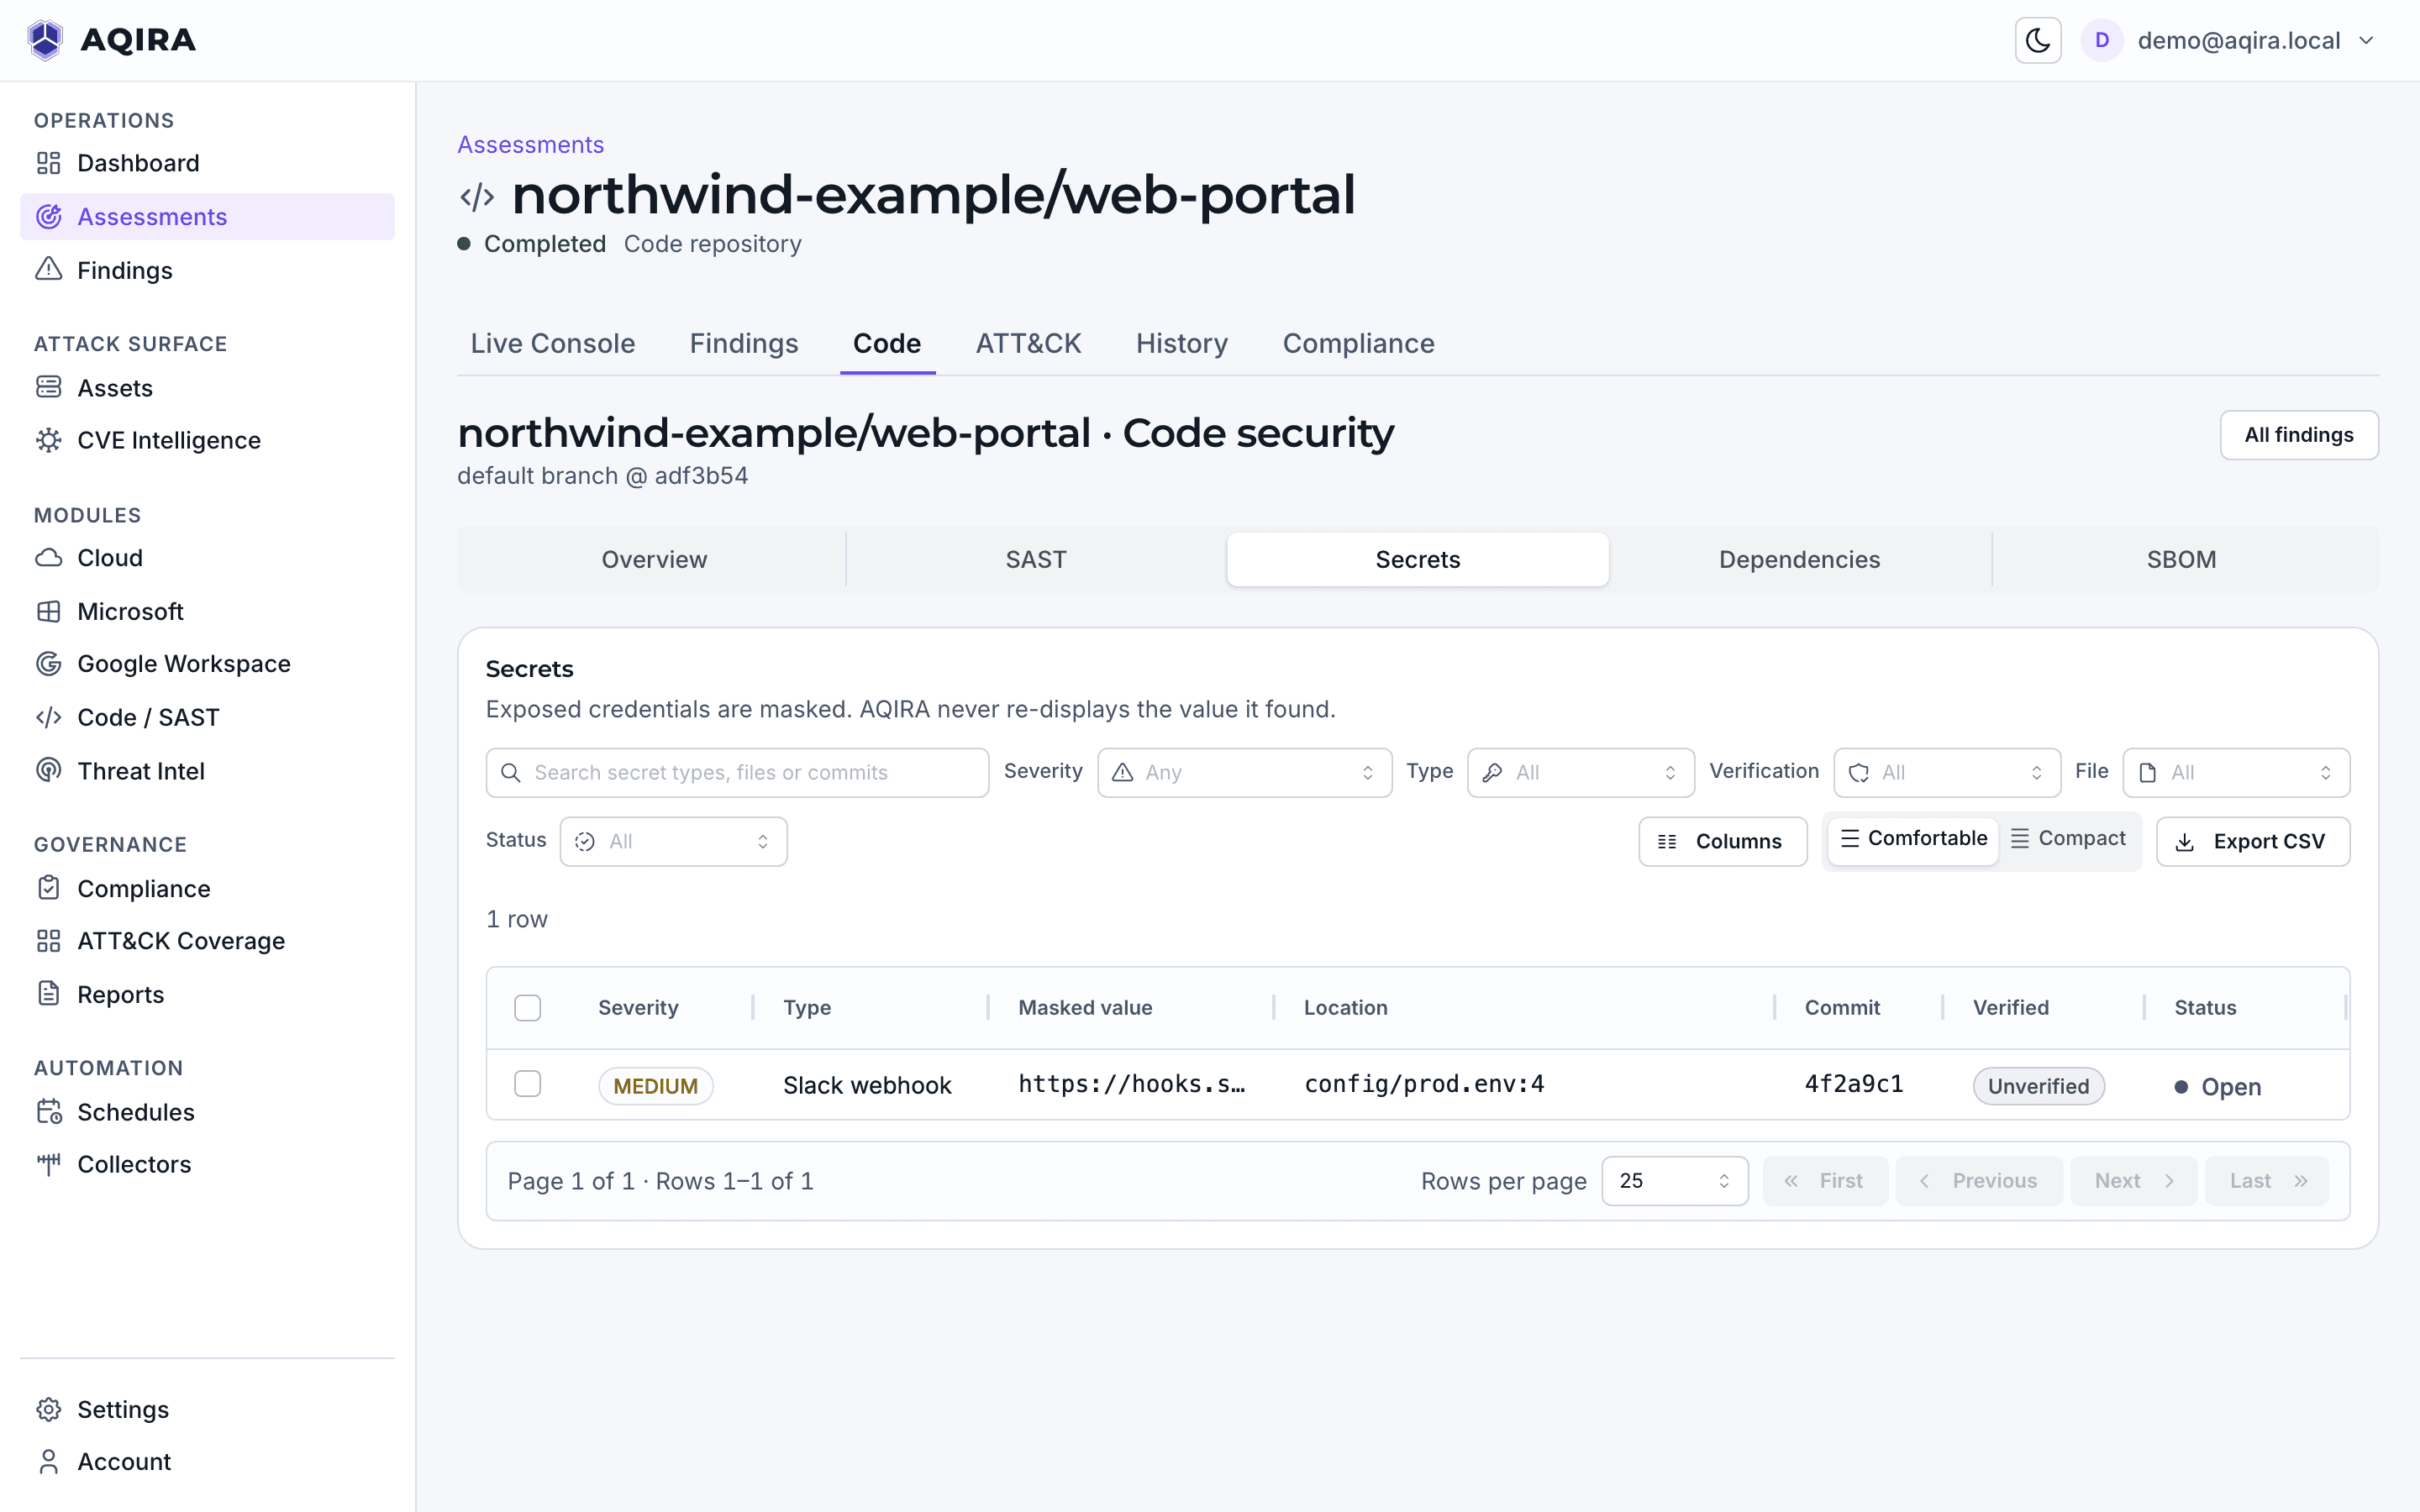Open the Verification filter dropdown
The image size is (2420, 1512).
1947,772
